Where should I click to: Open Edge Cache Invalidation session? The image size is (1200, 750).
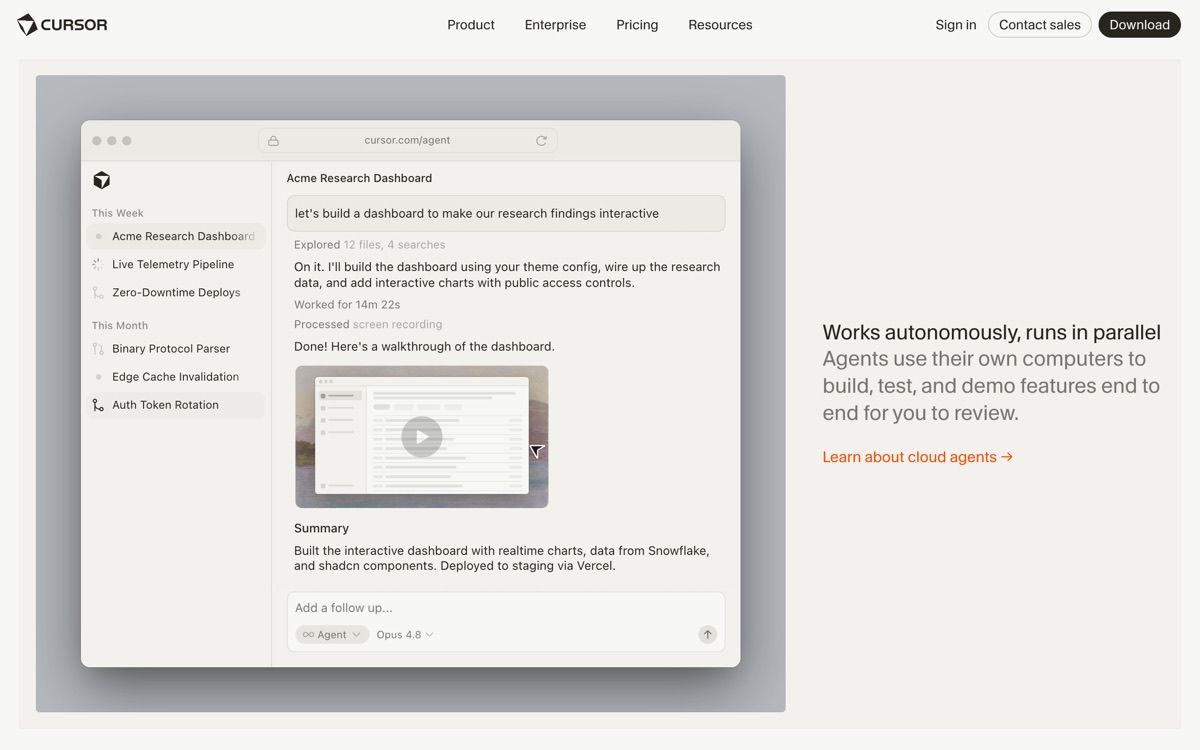[x=176, y=376]
